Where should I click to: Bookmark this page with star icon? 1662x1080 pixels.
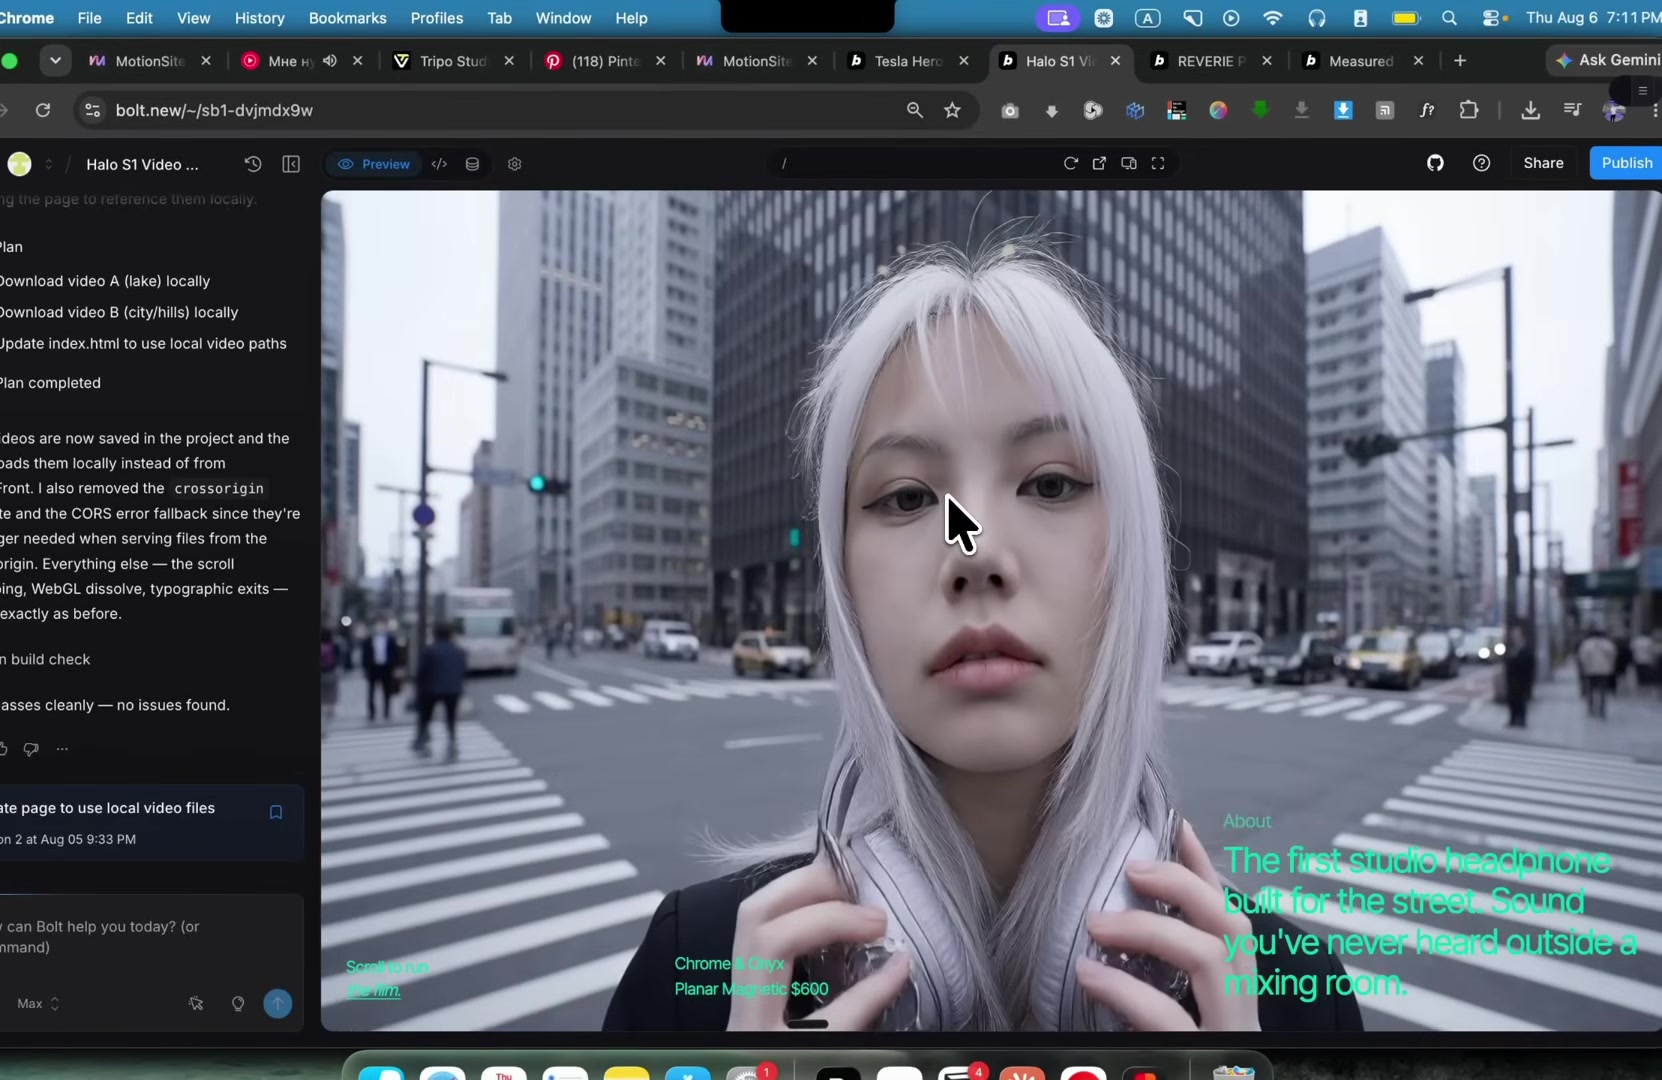pos(952,110)
